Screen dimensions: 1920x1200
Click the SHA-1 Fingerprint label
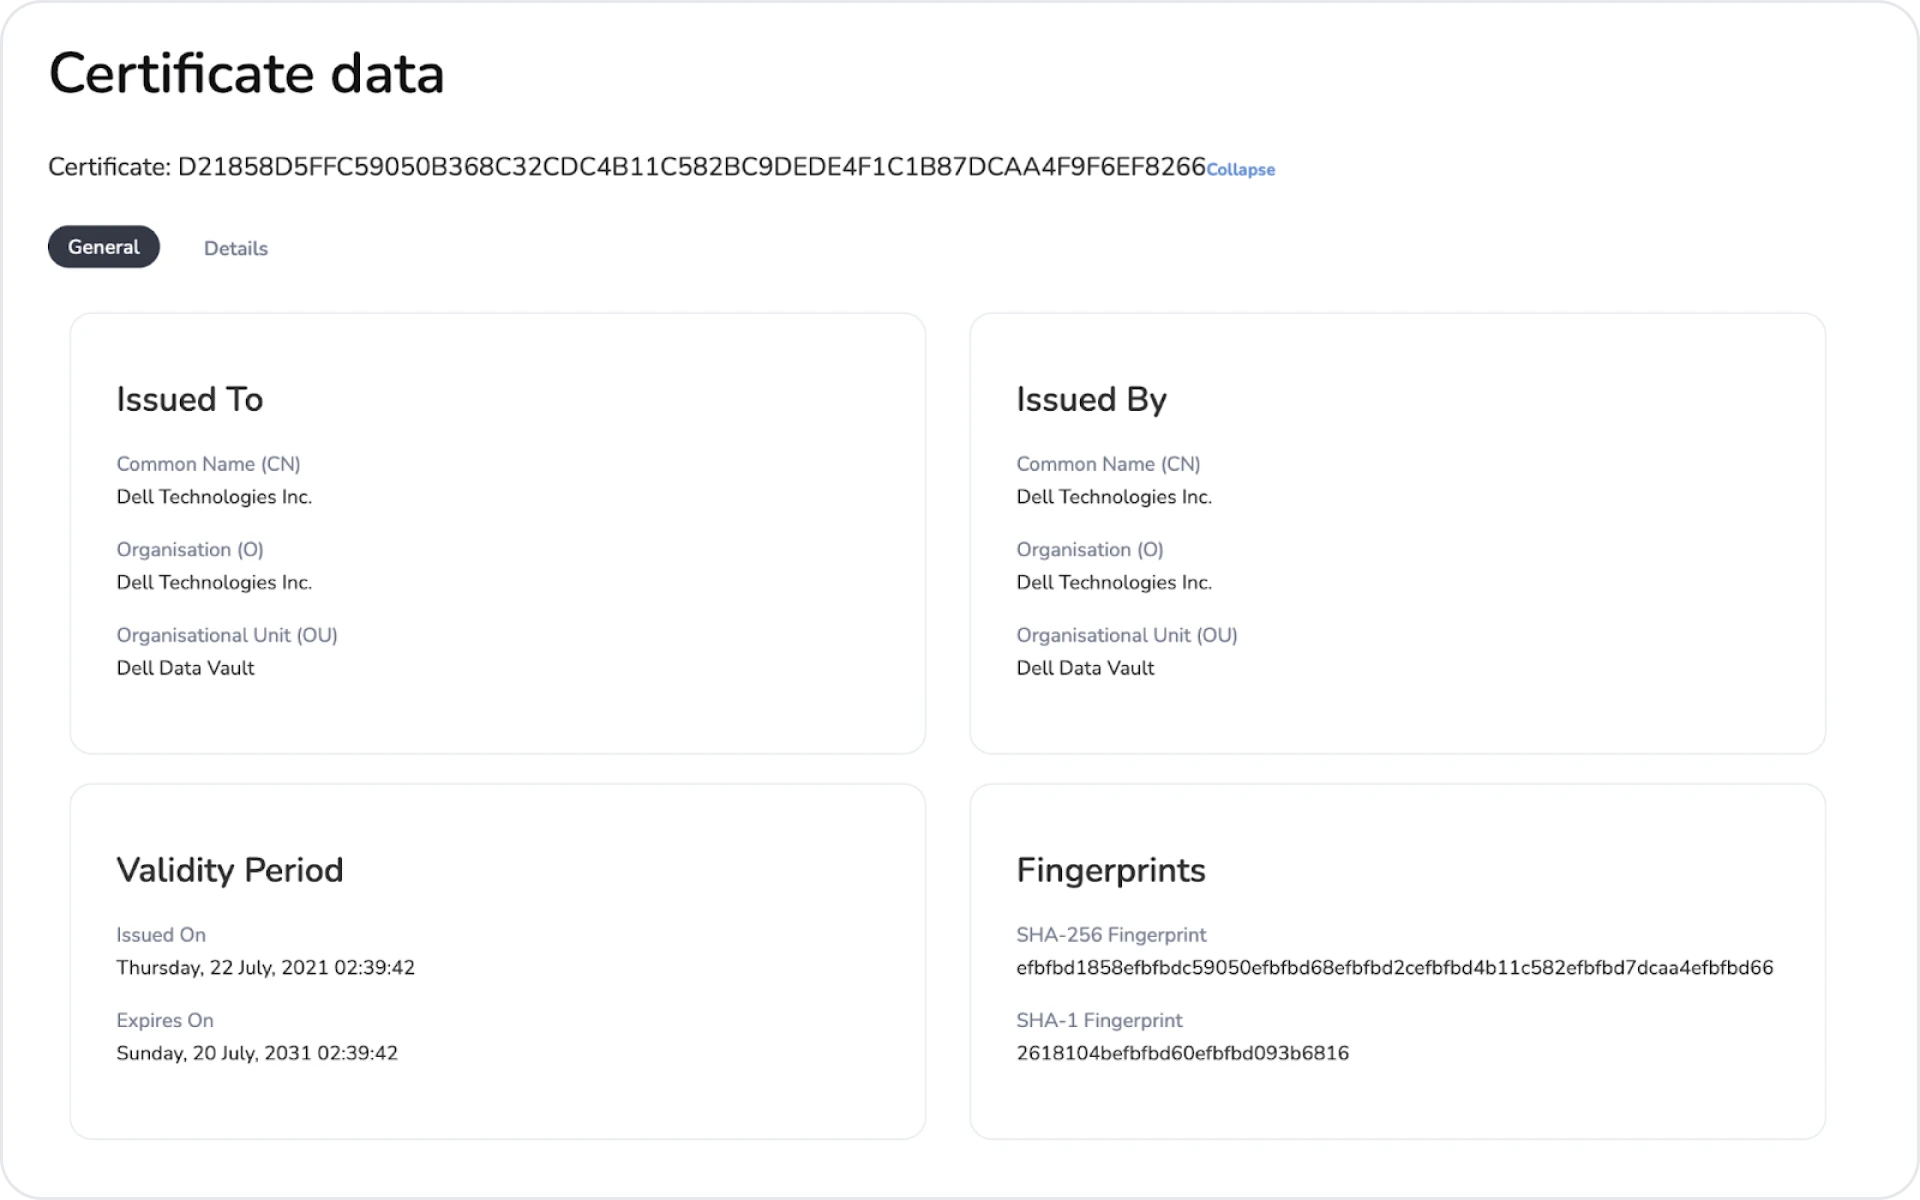pyautogui.click(x=1099, y=1020)
